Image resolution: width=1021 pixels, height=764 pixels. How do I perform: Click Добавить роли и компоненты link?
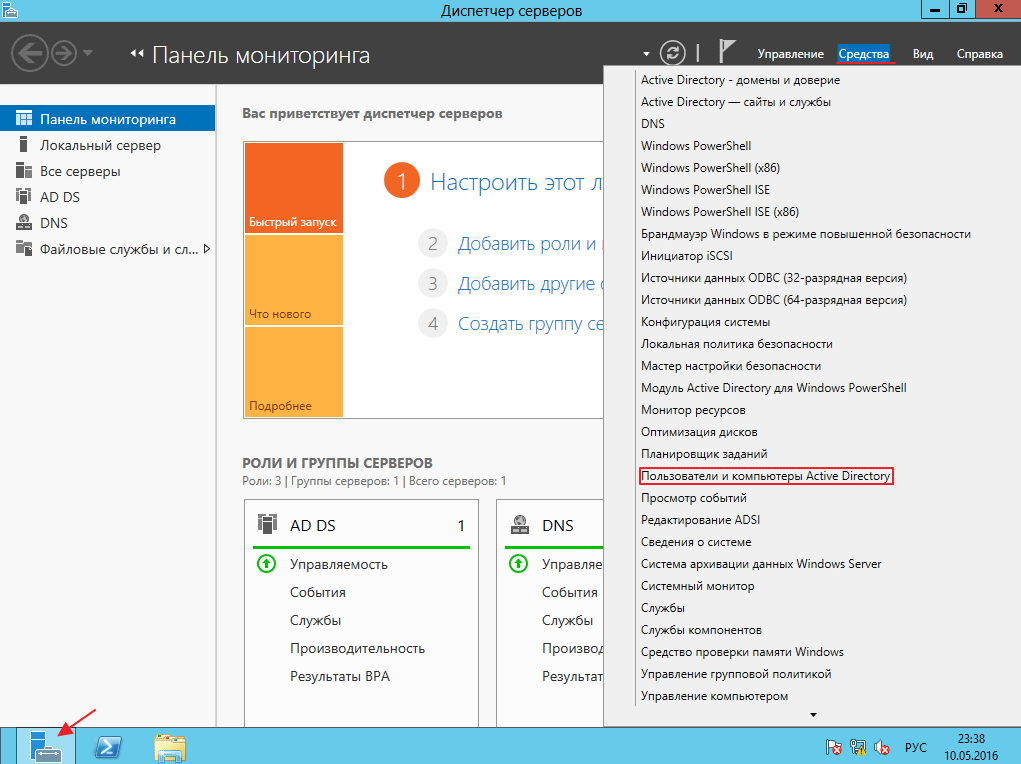(526, 243)
